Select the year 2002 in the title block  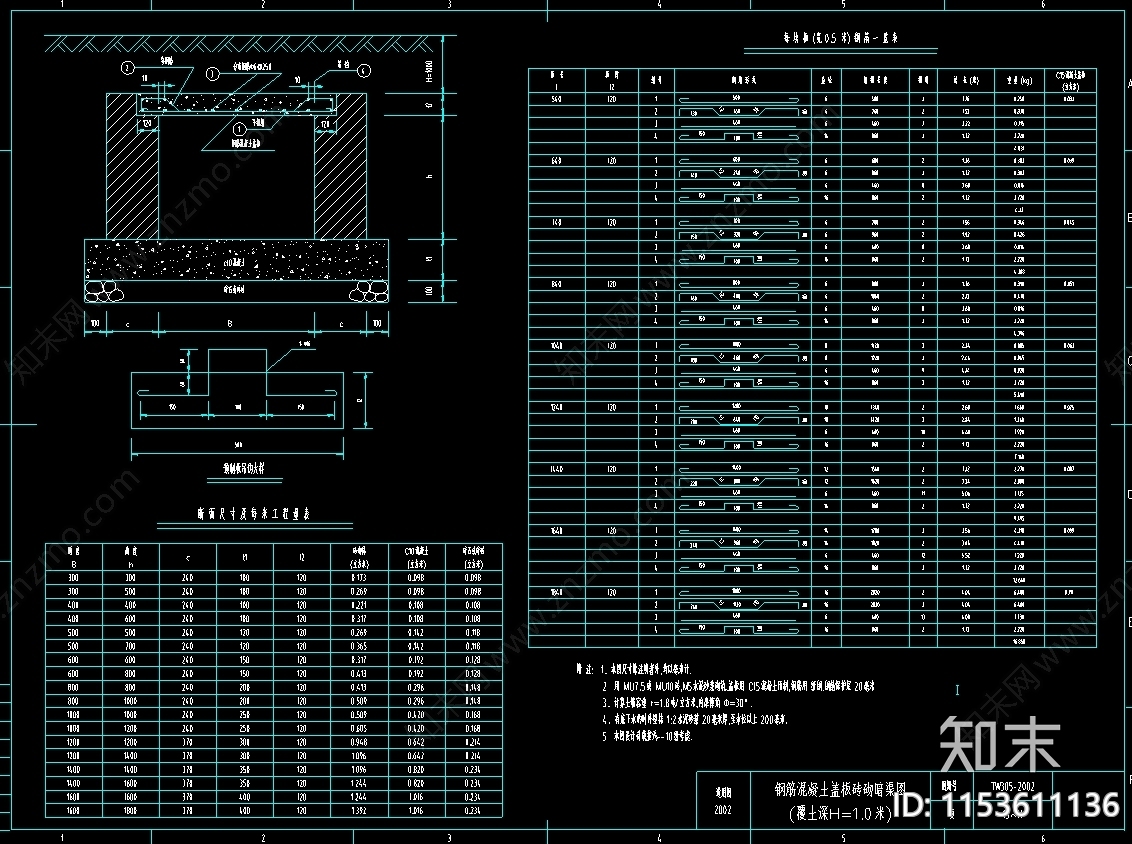(x=723, y=810)
